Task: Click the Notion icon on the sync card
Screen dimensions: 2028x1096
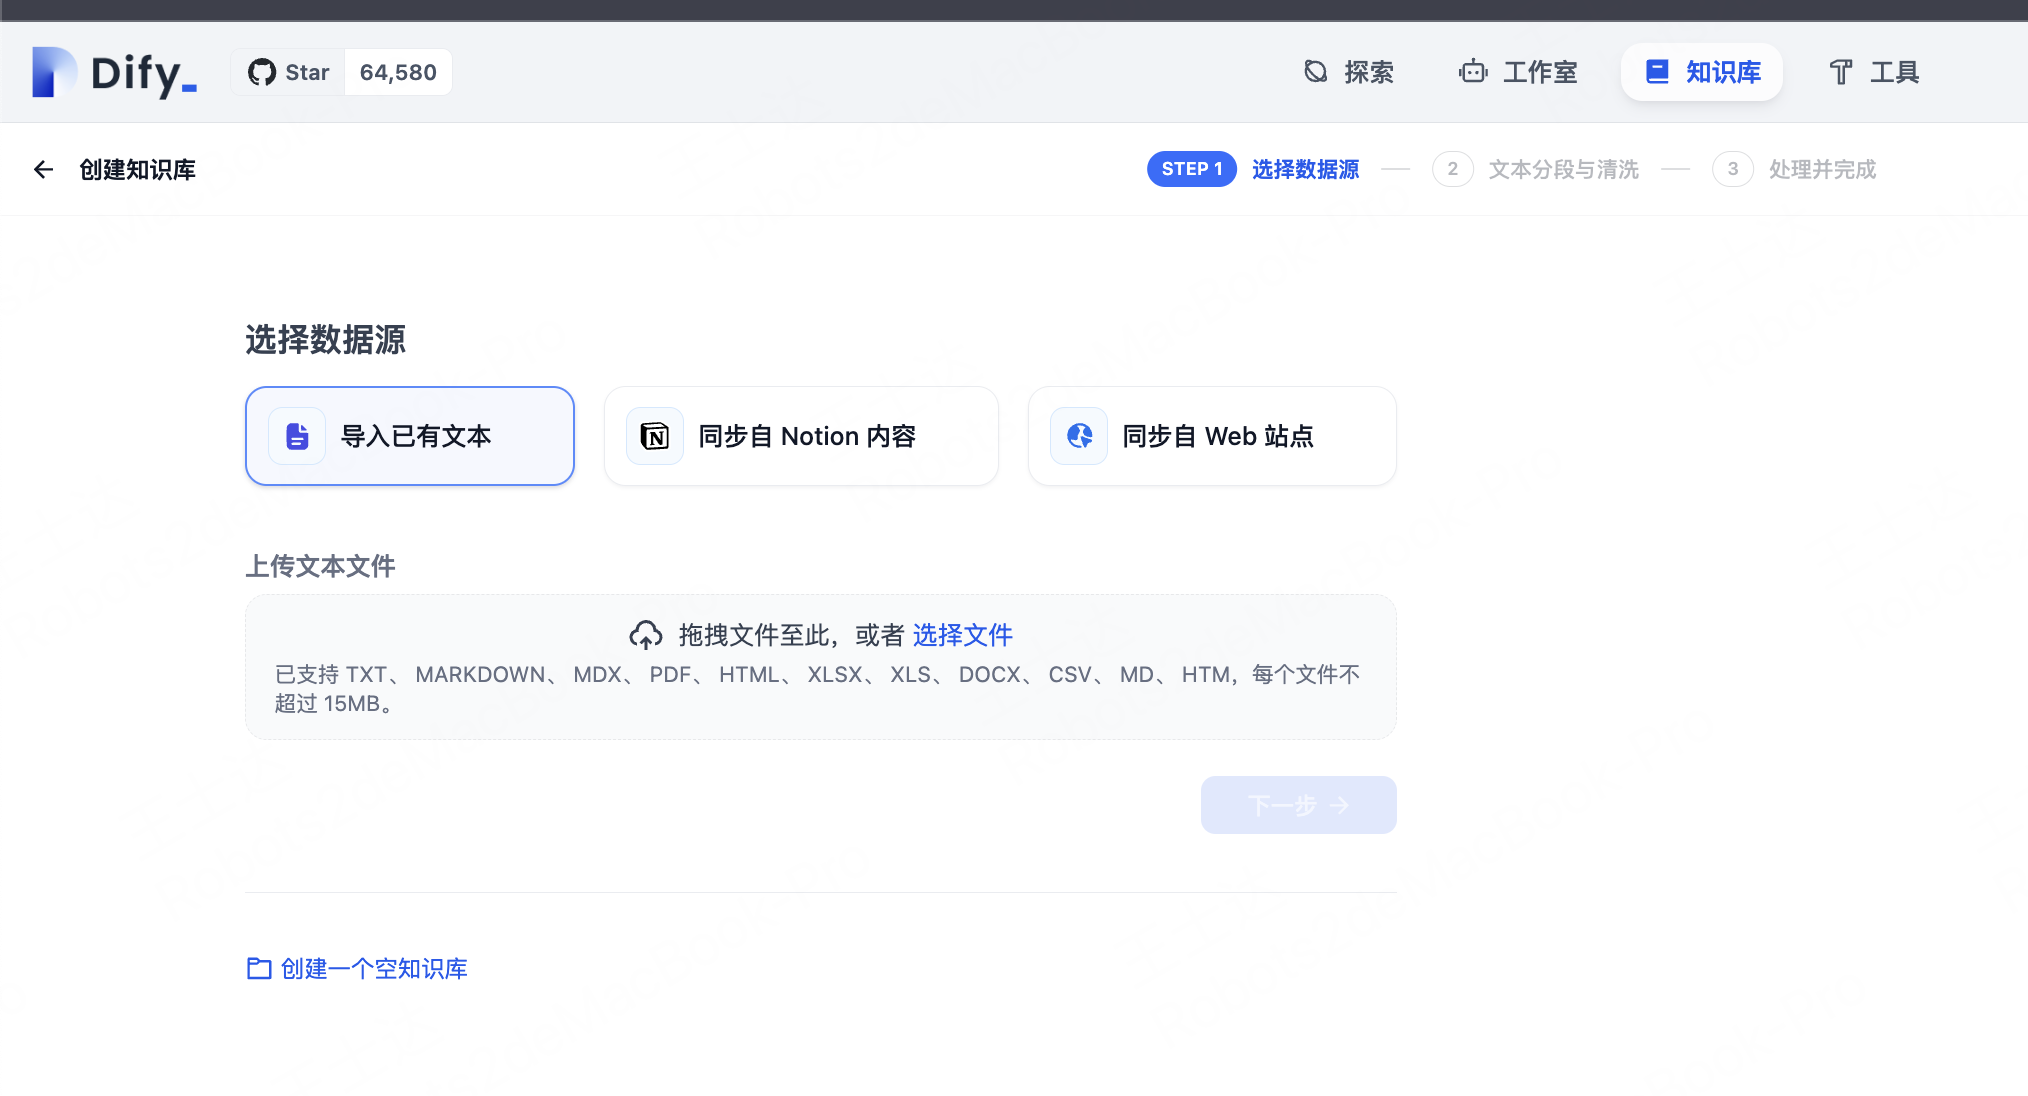Action: tap(654, 435)
